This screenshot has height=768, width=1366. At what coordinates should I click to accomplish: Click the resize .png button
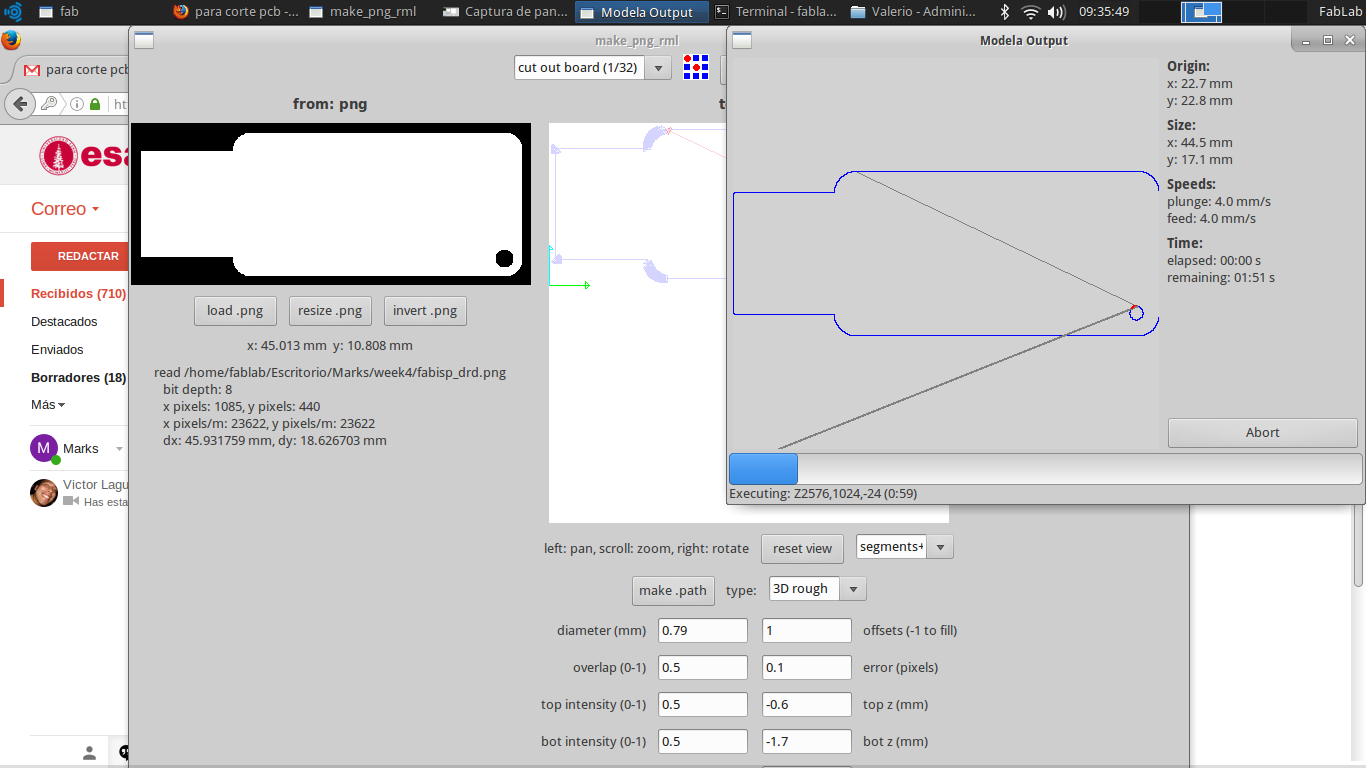point(330,311)
